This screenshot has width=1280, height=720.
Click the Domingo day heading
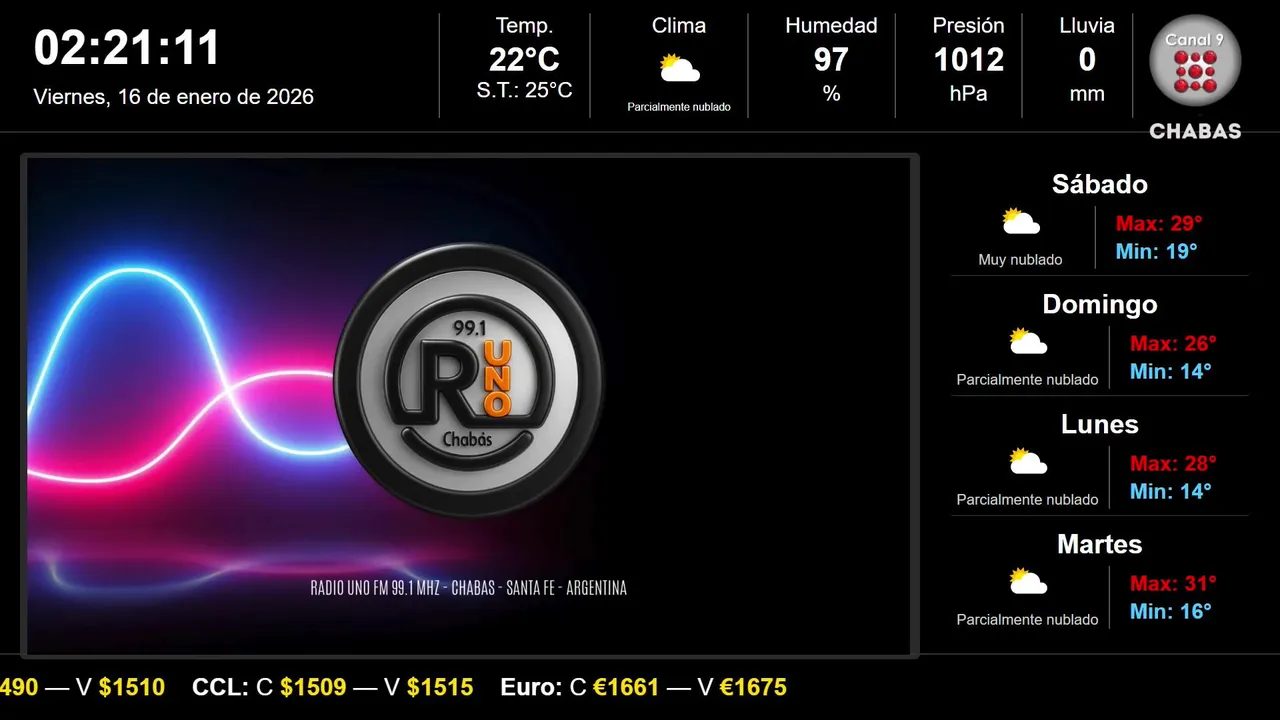click(1099, 304)
